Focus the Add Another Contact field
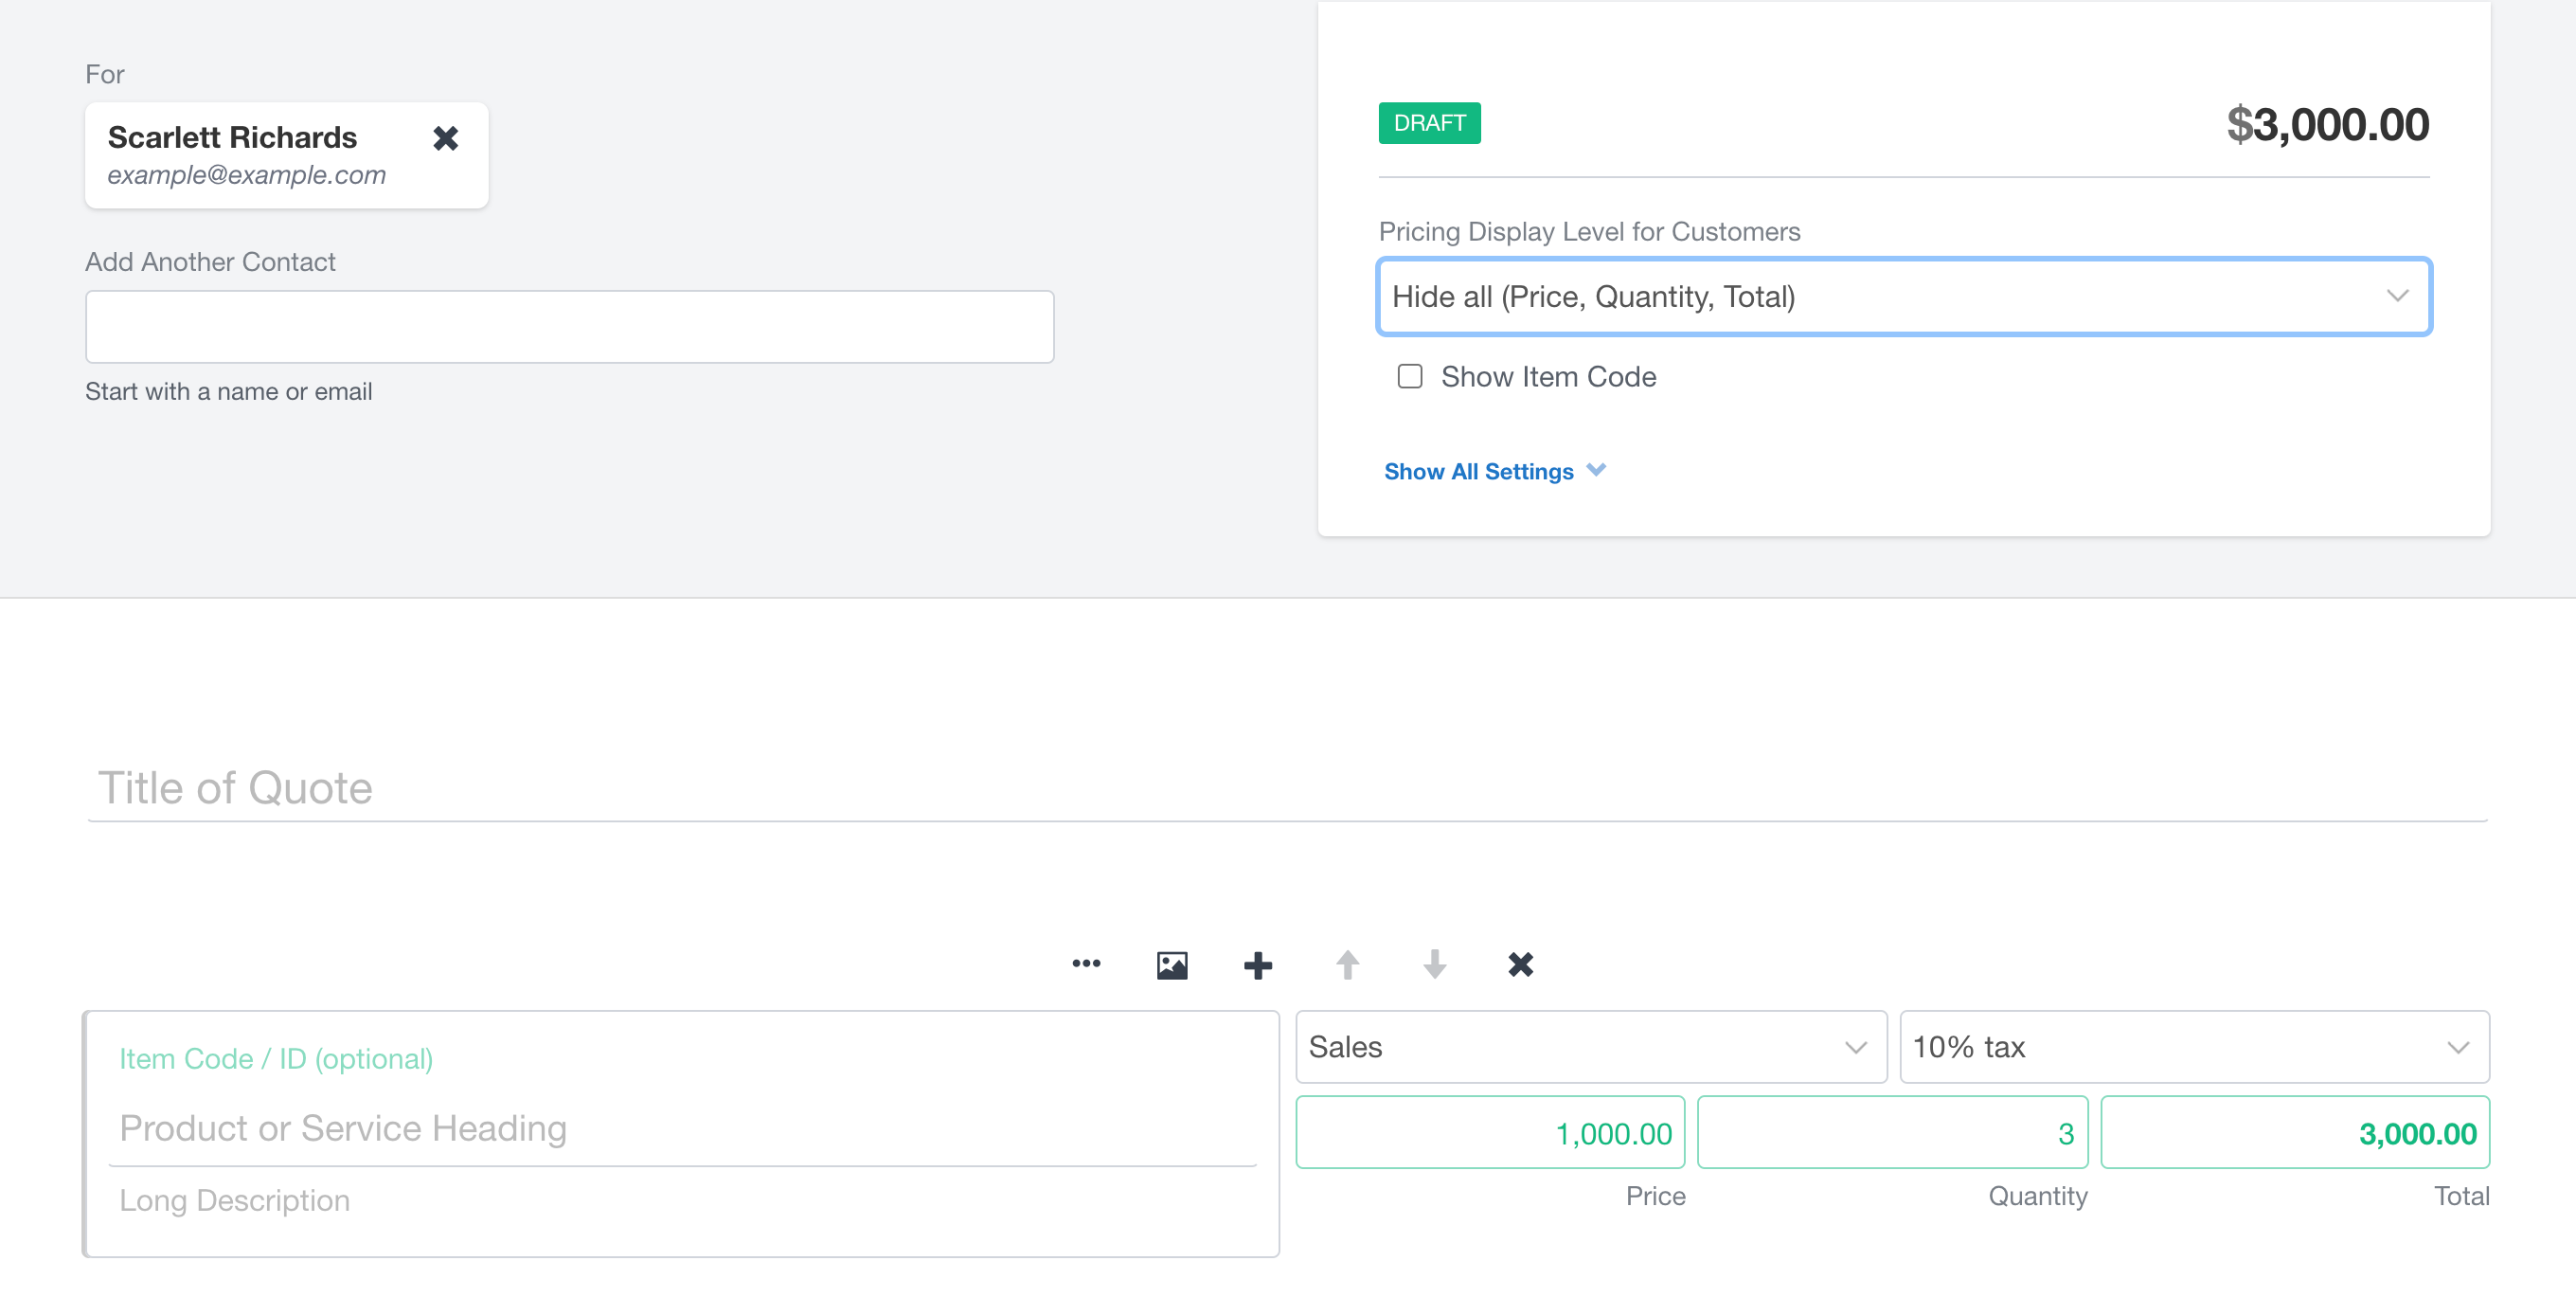Image resolution: width=2576 pixels, height=1315 pixels. 570,327
